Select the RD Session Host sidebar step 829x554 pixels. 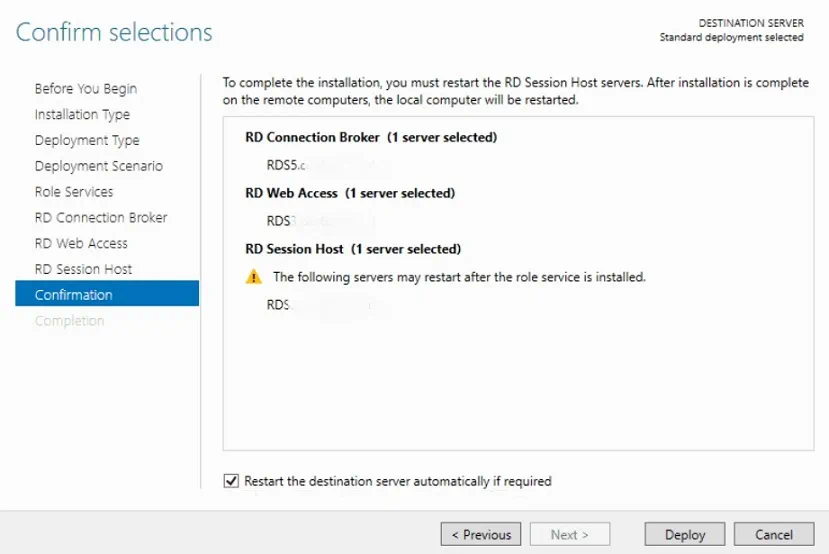tap(83, 269)
